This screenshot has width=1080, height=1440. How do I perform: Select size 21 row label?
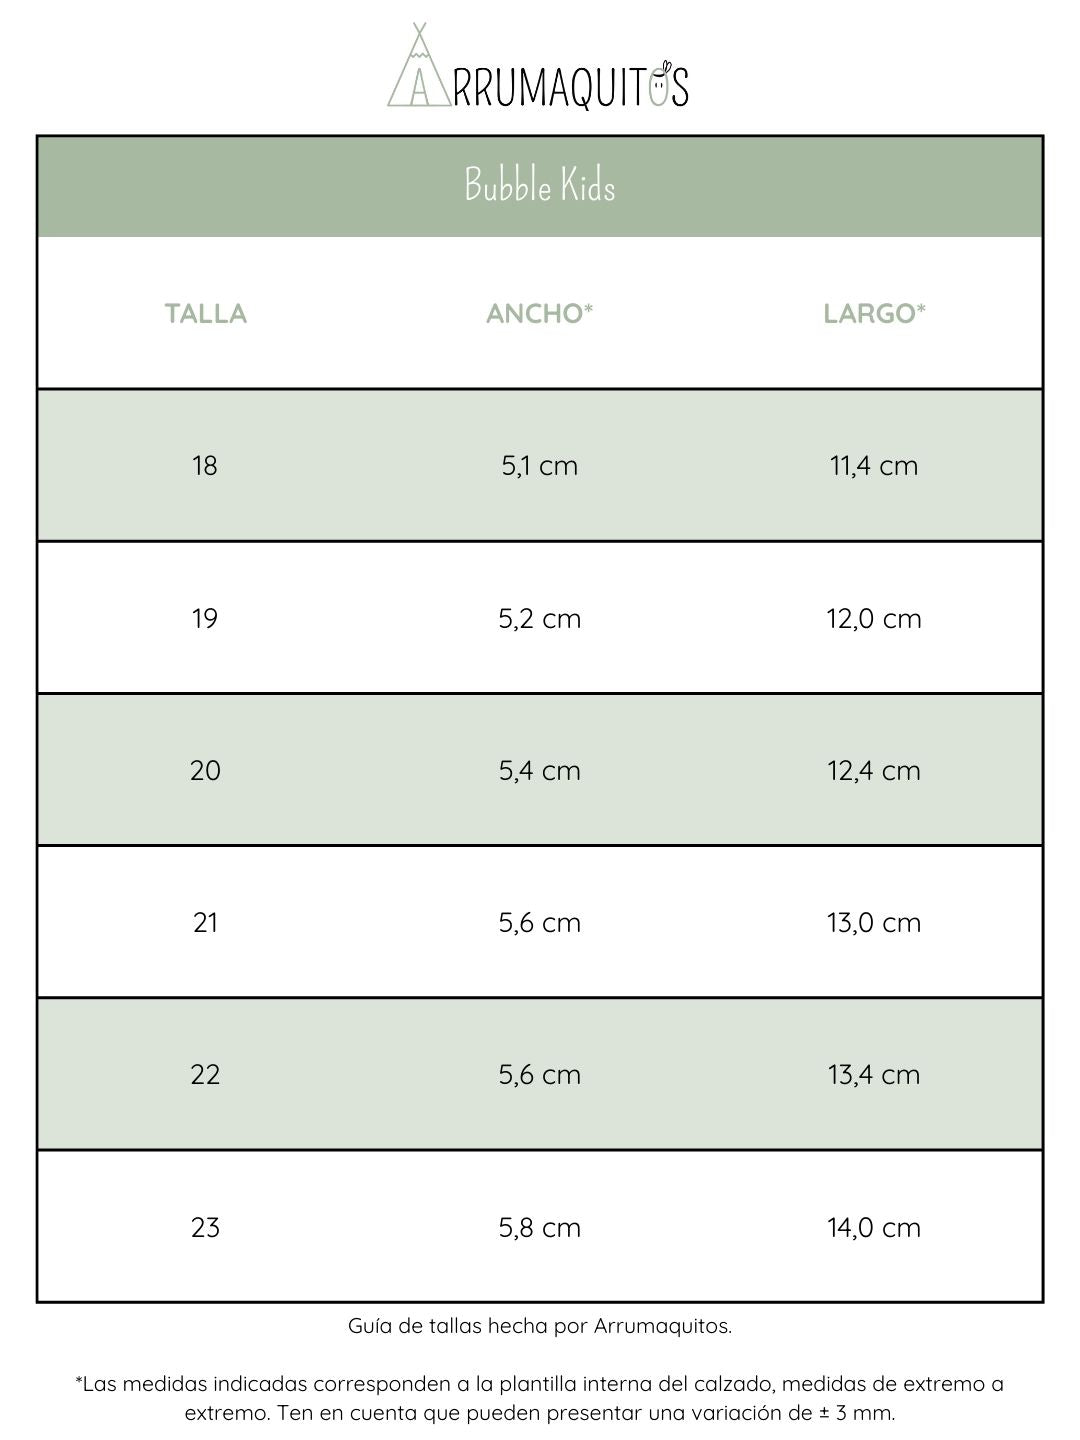(x=205, y=923)
